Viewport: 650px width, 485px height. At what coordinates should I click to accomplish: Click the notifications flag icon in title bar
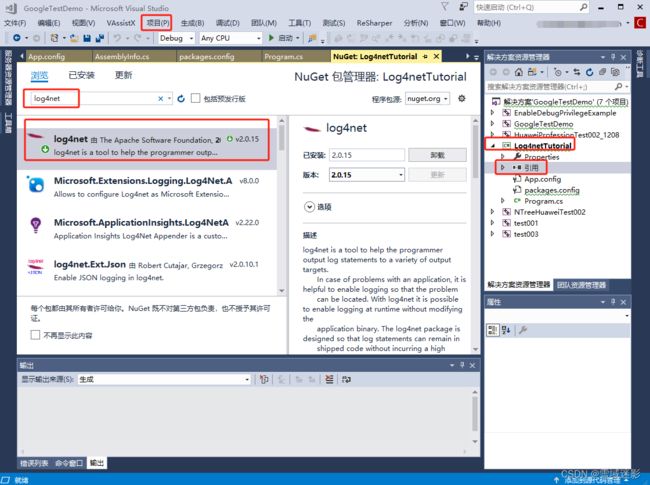pyautogui.click(x=445, y=7)
